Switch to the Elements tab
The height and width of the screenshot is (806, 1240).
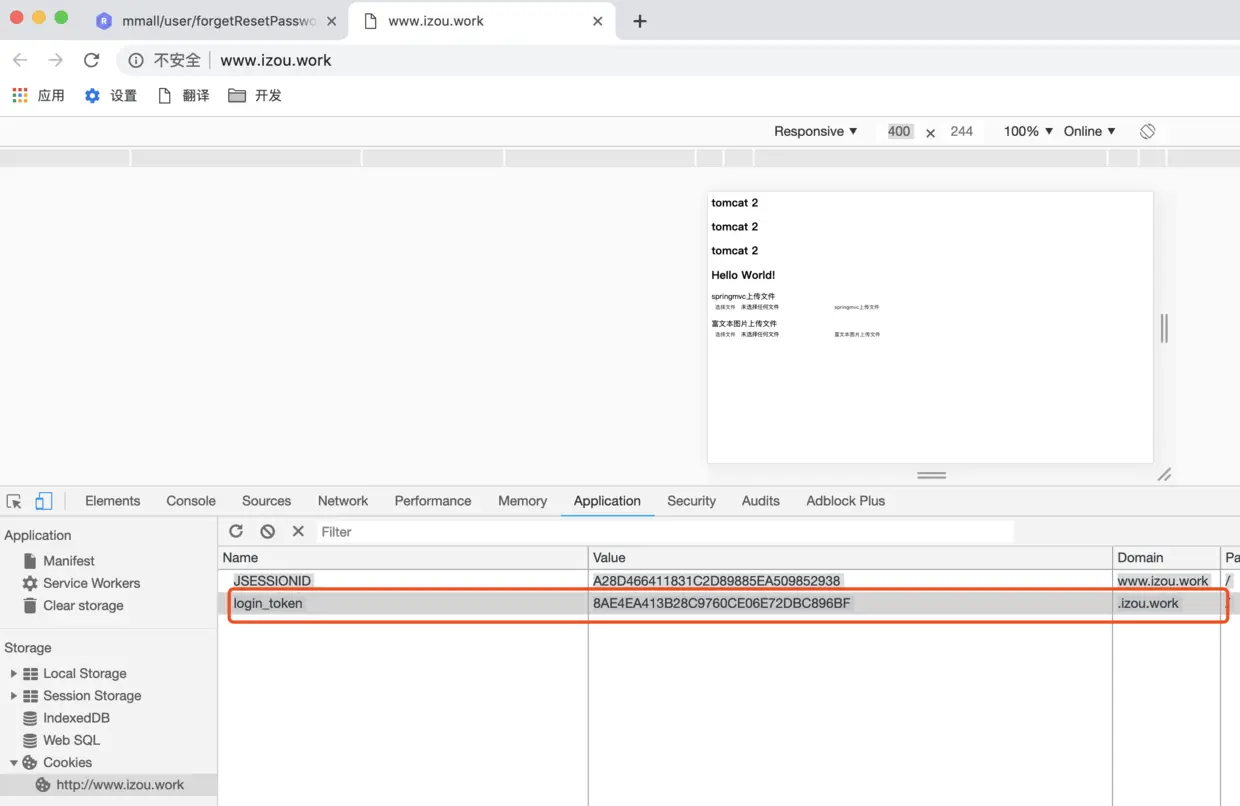pos(112,501)
